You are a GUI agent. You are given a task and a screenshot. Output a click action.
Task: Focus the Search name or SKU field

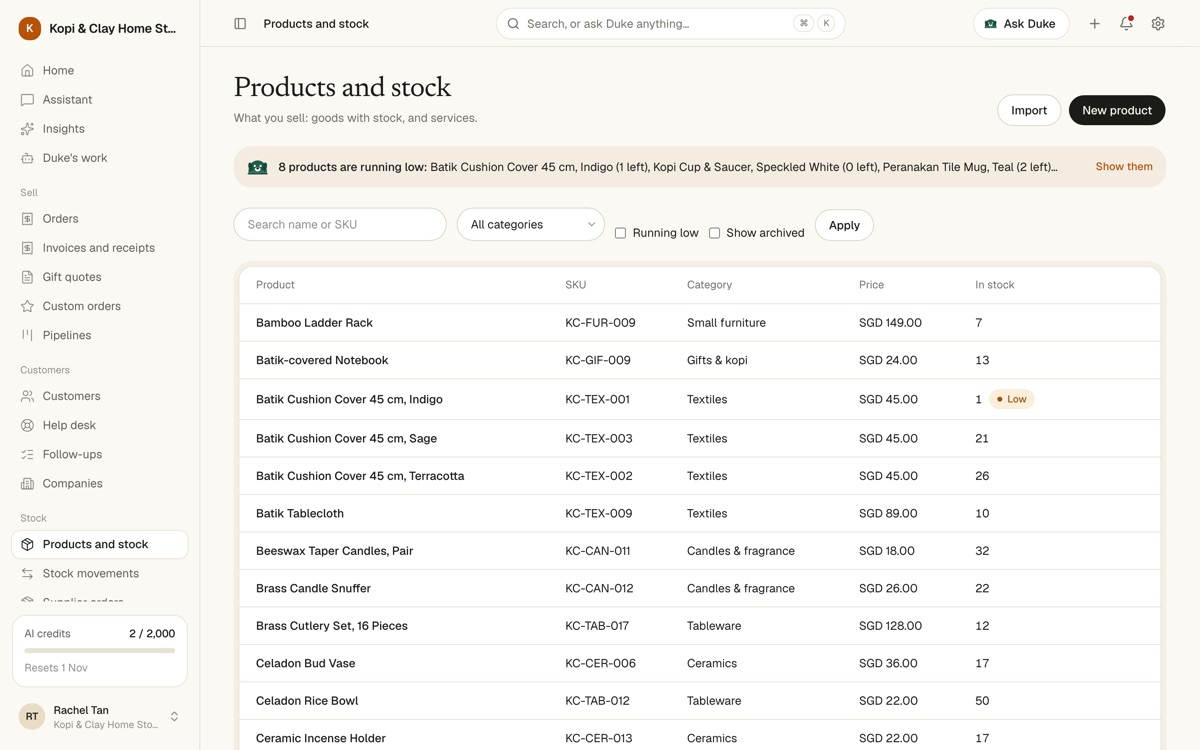pos(340,225)
